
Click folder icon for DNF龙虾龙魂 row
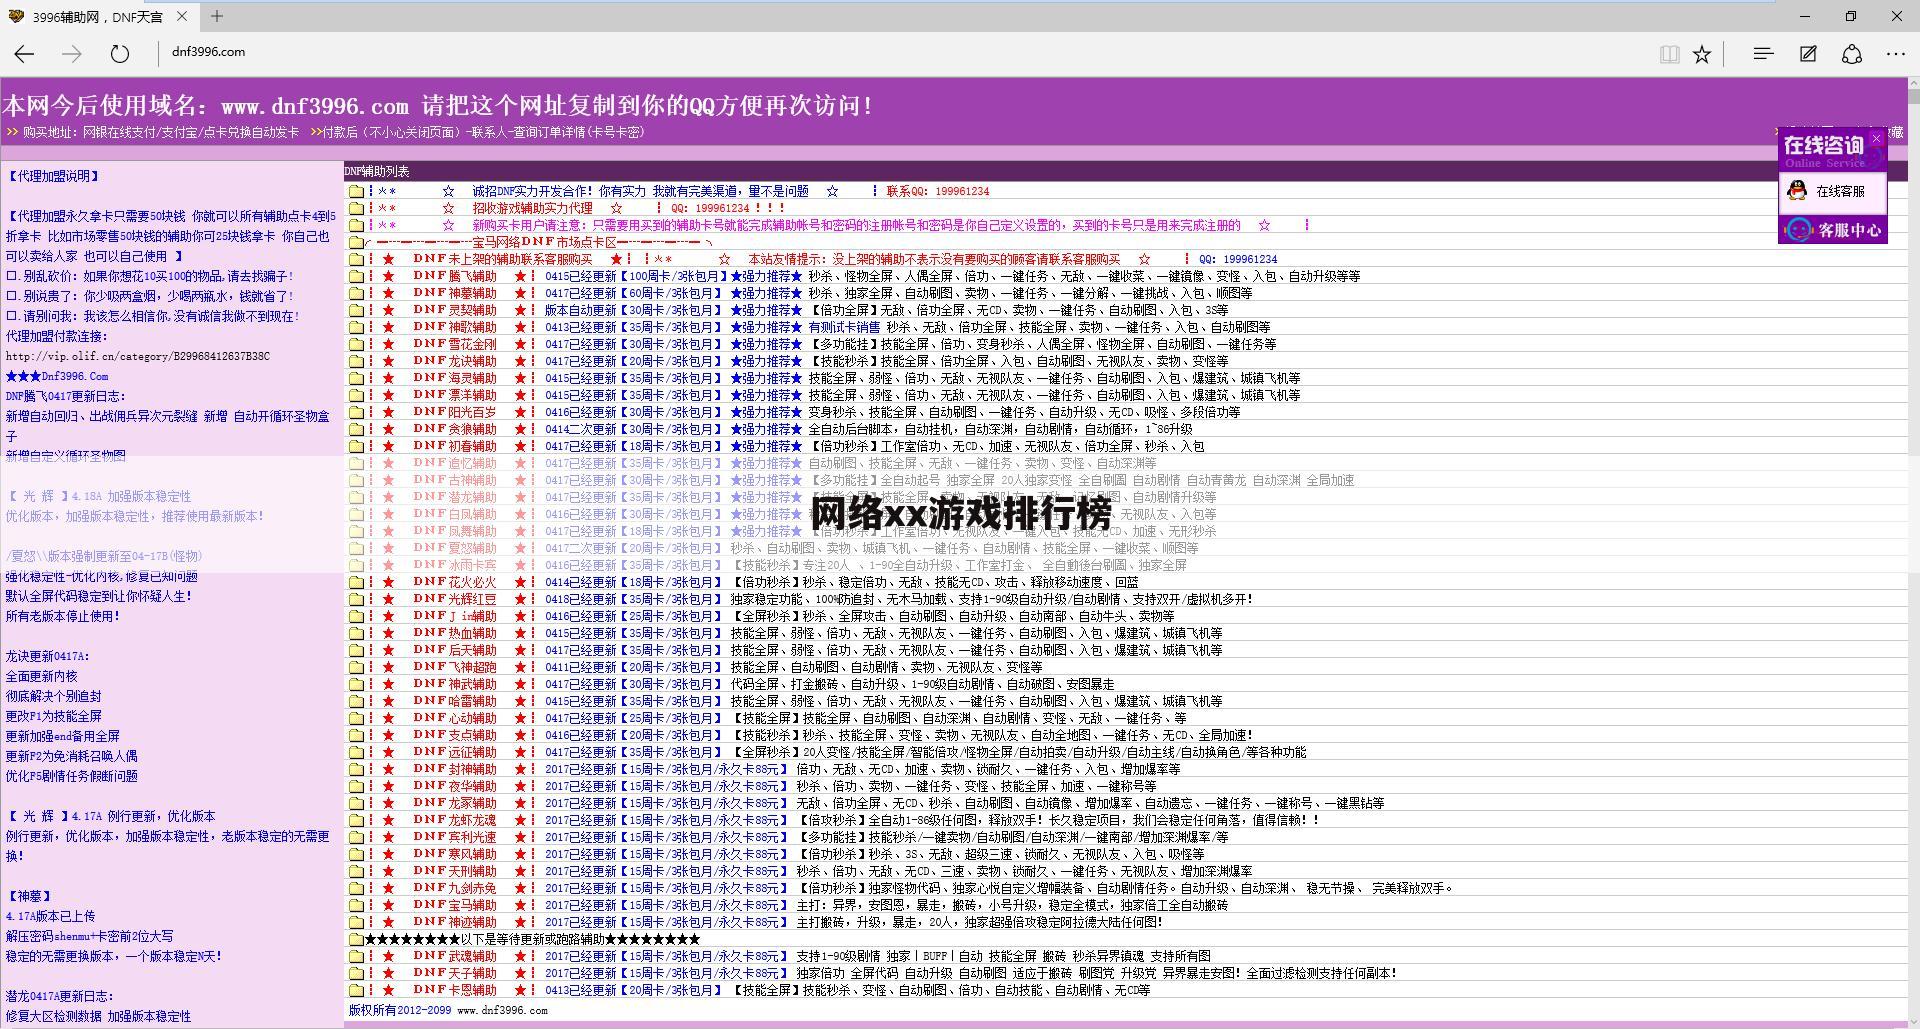[x=356, y=821]
